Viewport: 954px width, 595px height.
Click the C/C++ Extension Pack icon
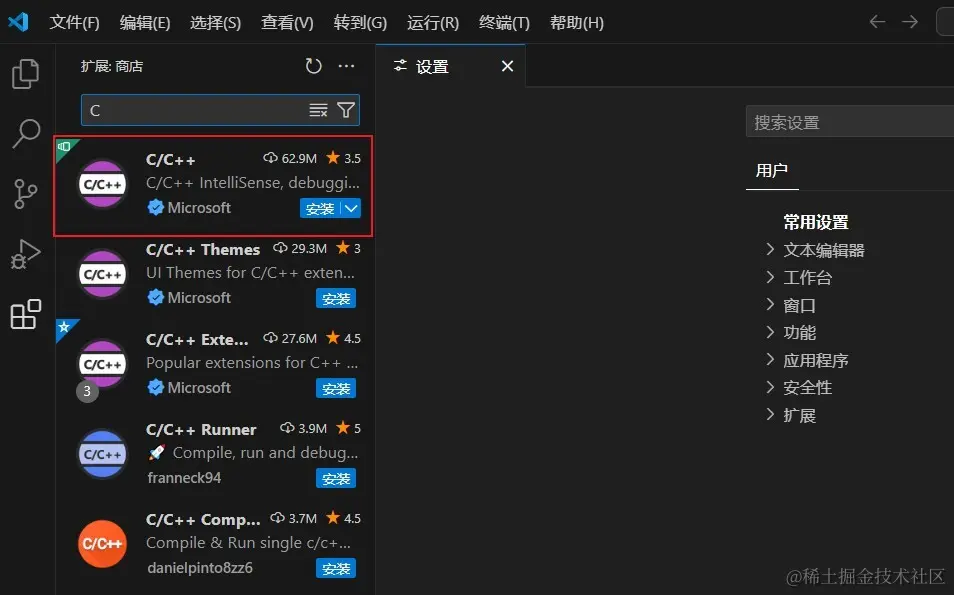[x=102, y=364]
